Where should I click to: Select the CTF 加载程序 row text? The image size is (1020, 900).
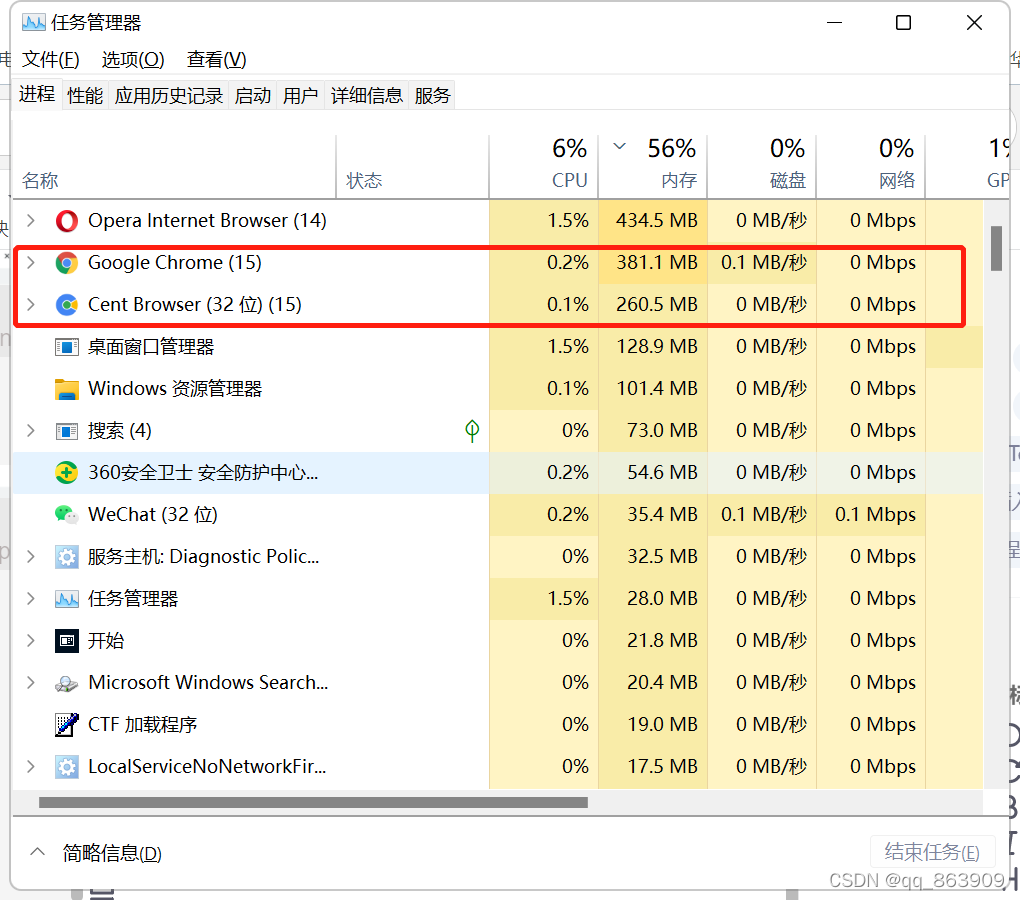142,724
